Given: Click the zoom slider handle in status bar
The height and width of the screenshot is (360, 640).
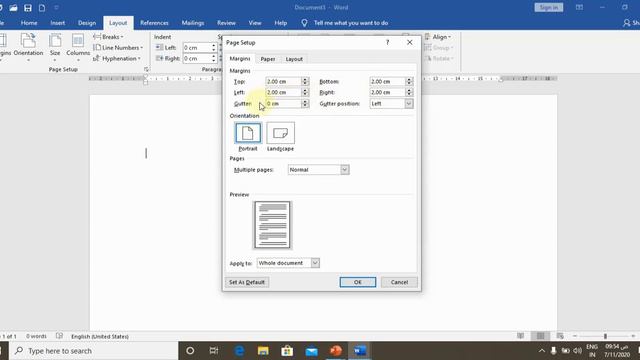Looking at the screenshot, I should (605, 336).
